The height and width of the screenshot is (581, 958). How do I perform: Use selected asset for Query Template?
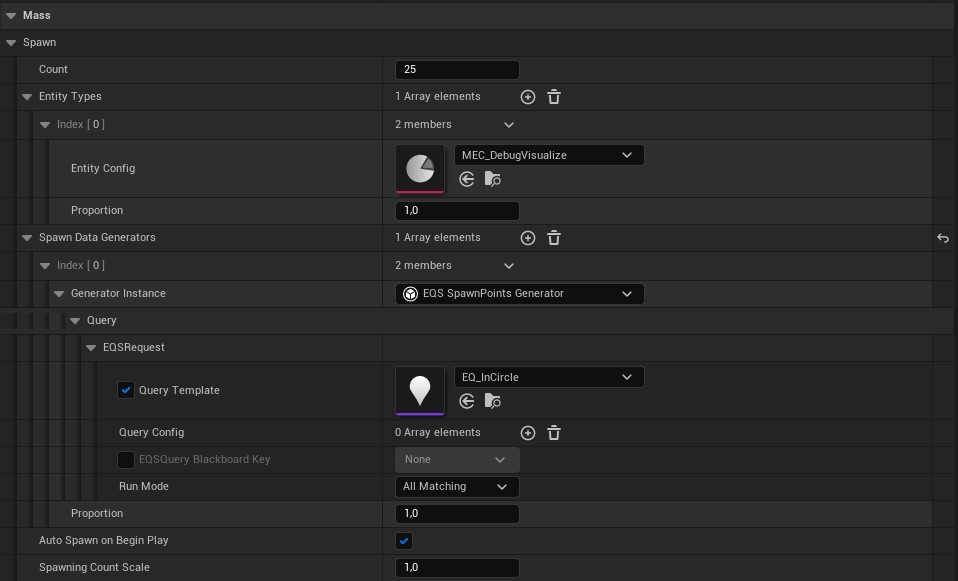[467, 401]
